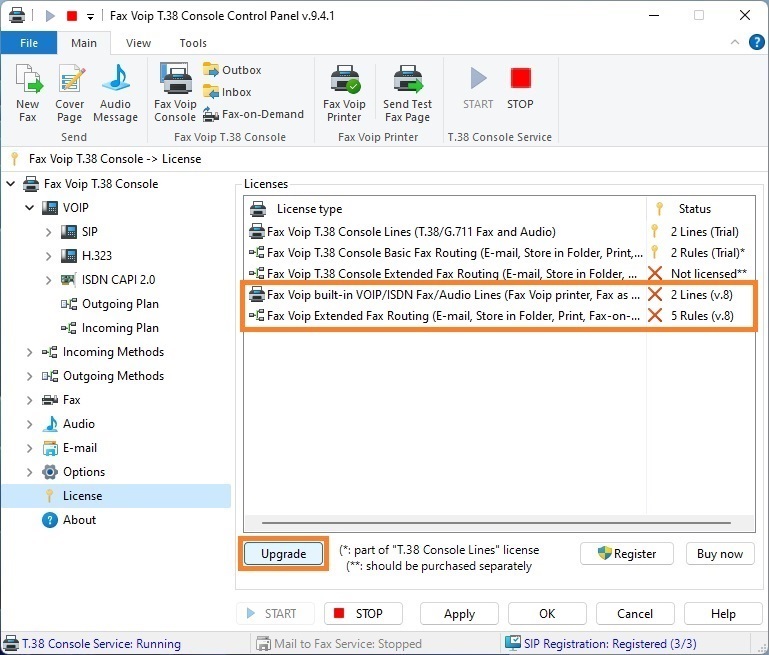Open the Inbox folder
Image resolution: width=769 pixels, height=655 pixels.
click(227, 92)
